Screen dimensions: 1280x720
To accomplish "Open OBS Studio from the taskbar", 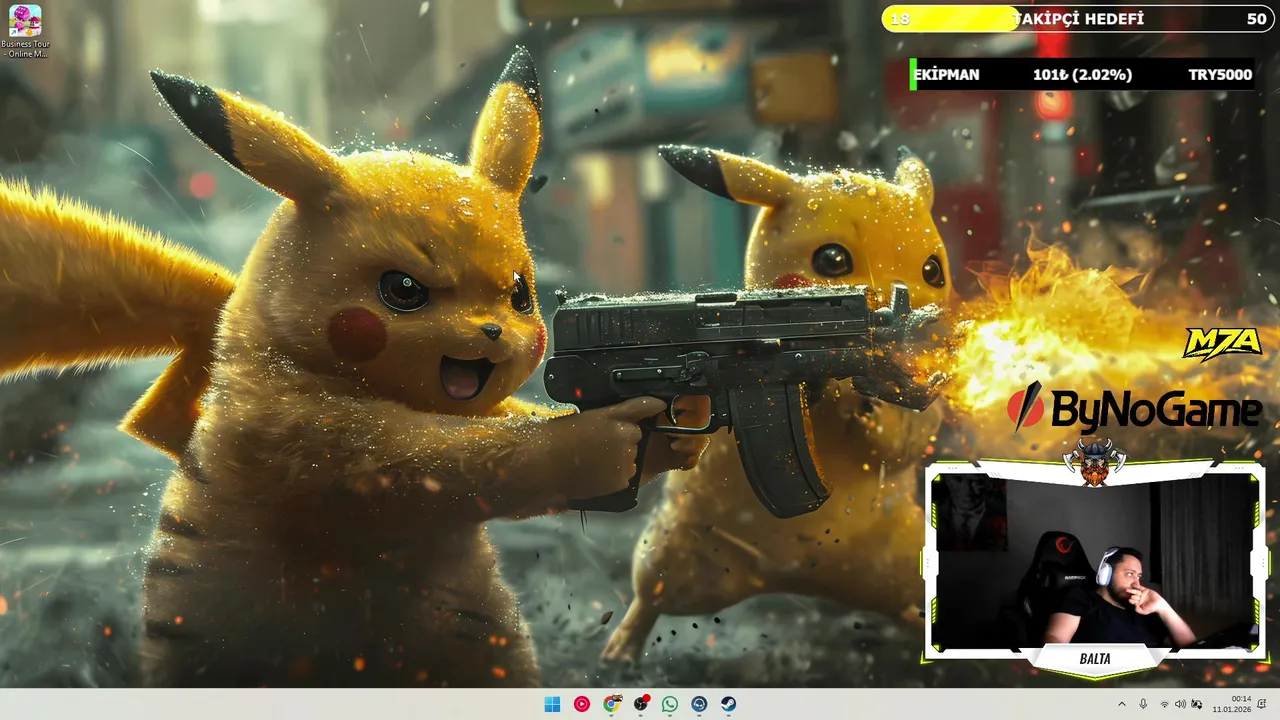I will pyautogui.click(x=640, y=704).
